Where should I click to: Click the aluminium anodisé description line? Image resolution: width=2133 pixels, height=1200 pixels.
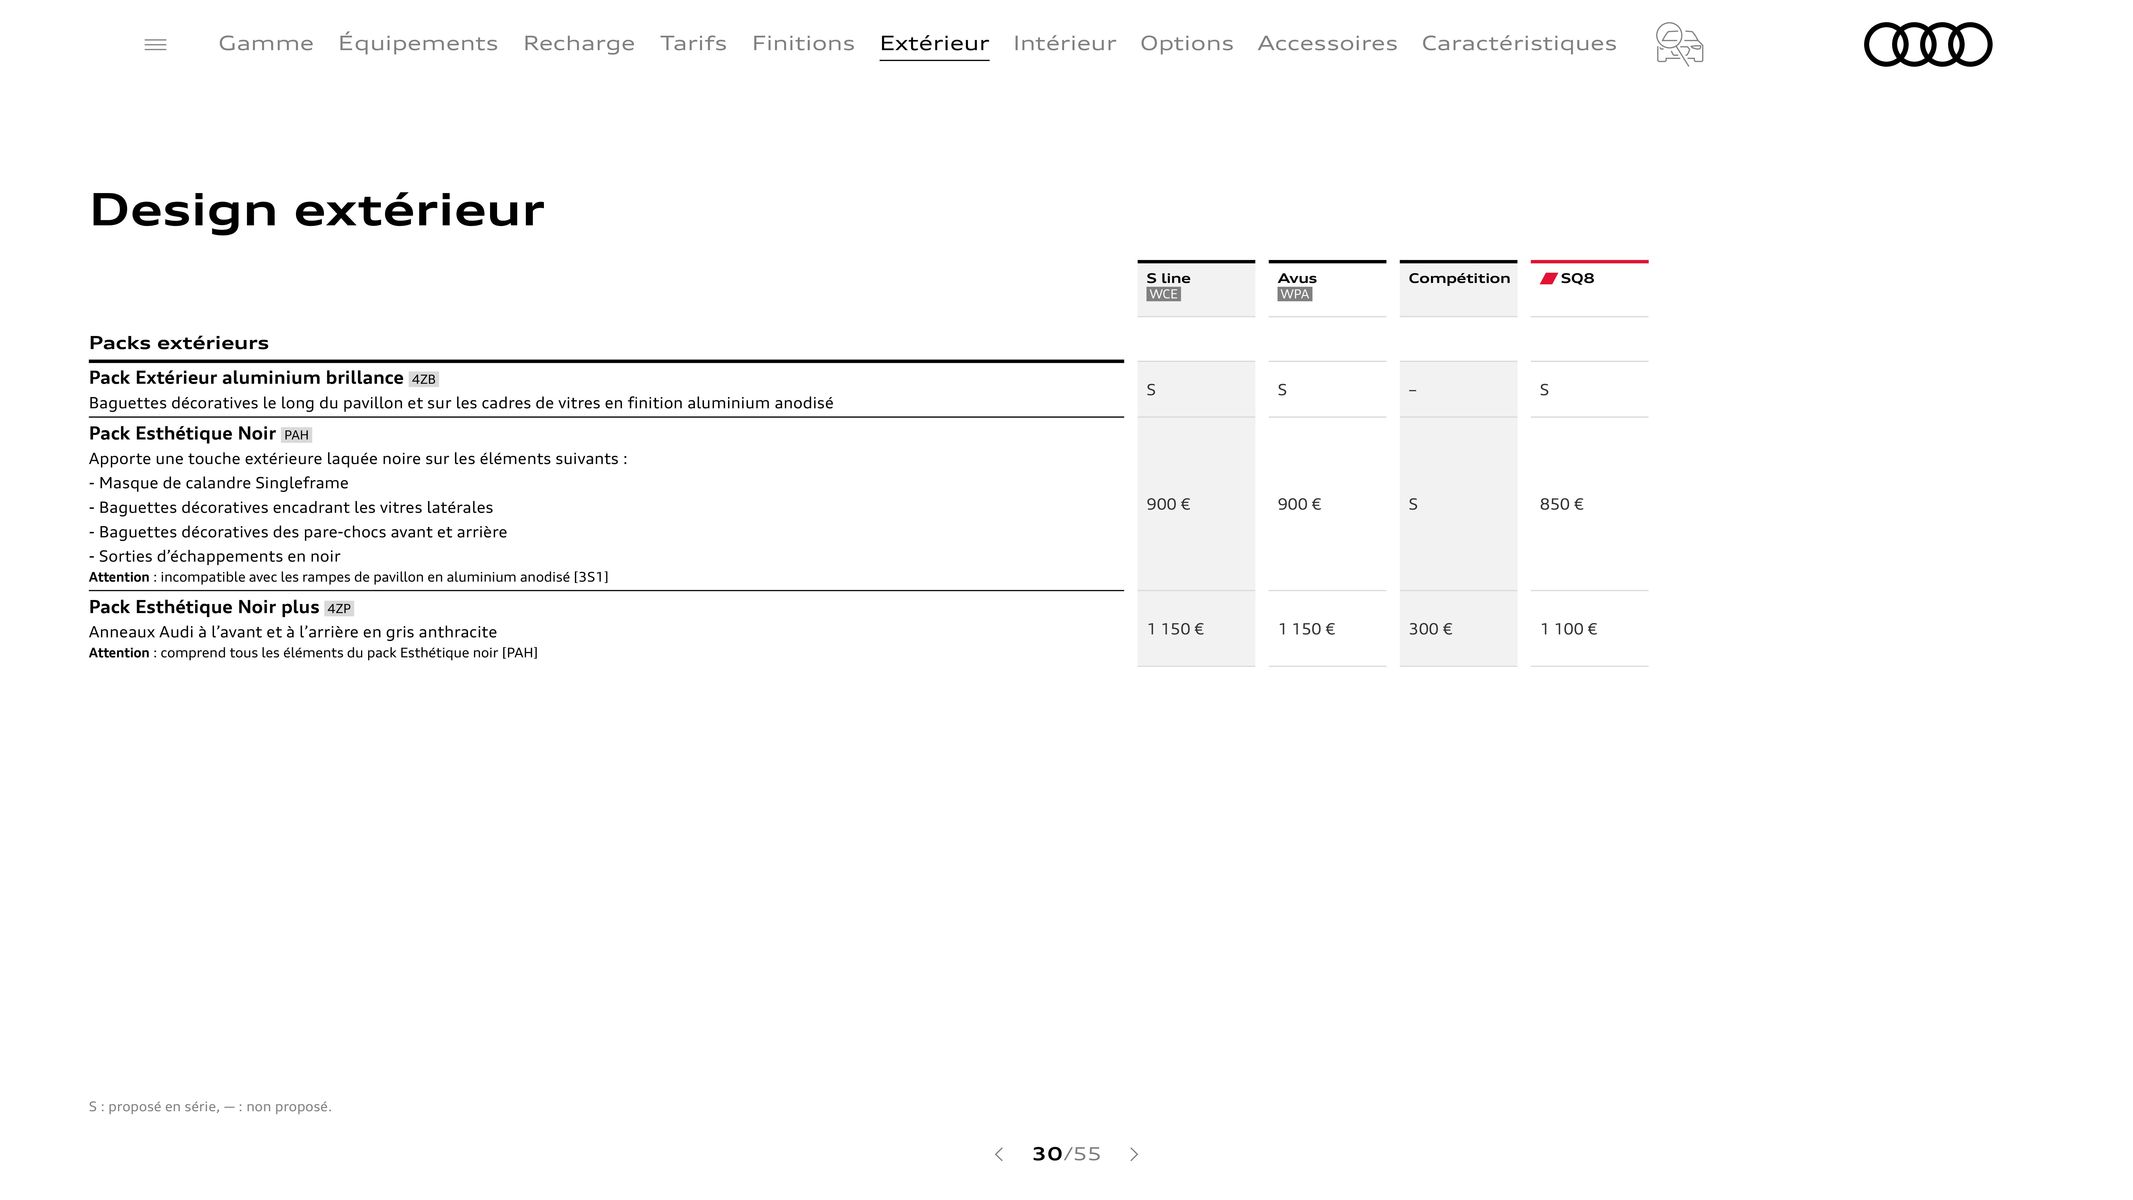click(x=461, y=403)
